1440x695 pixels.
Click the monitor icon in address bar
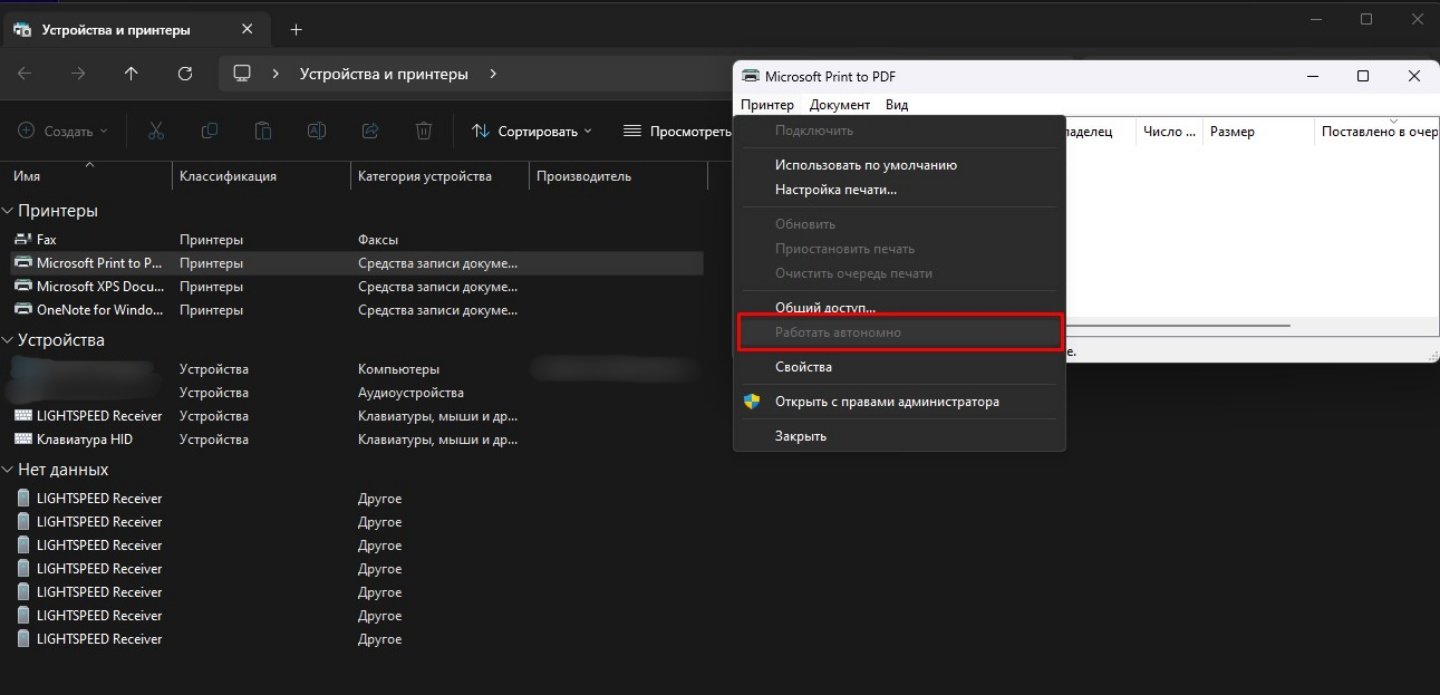point(241,74)
